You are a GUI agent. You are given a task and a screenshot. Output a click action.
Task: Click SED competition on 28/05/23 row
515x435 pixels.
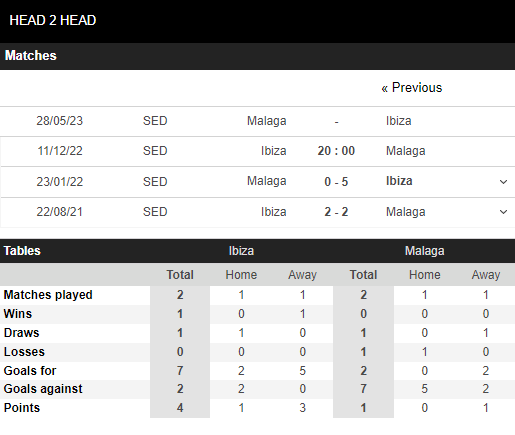pos(155,121)
